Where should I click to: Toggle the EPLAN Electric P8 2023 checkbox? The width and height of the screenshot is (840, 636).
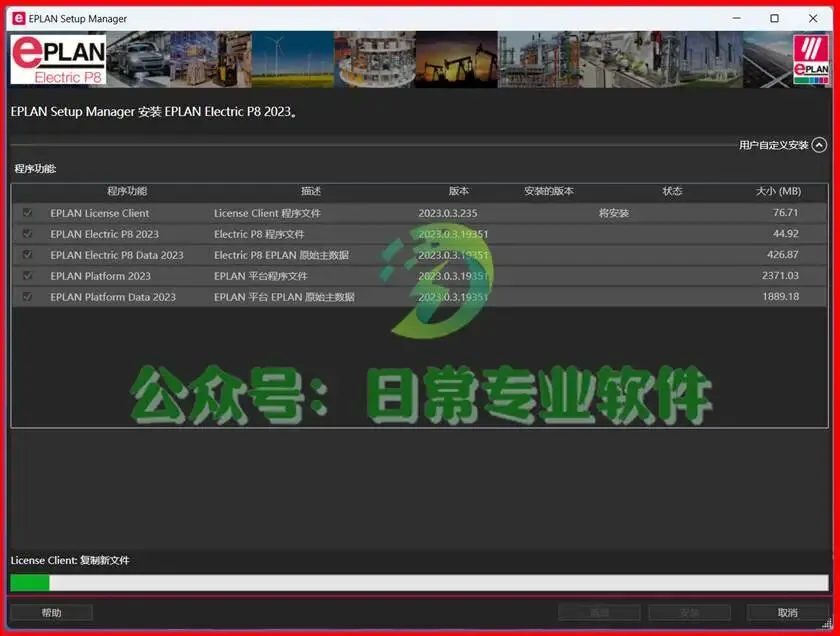pyautogui.click(x=27, y=234)
